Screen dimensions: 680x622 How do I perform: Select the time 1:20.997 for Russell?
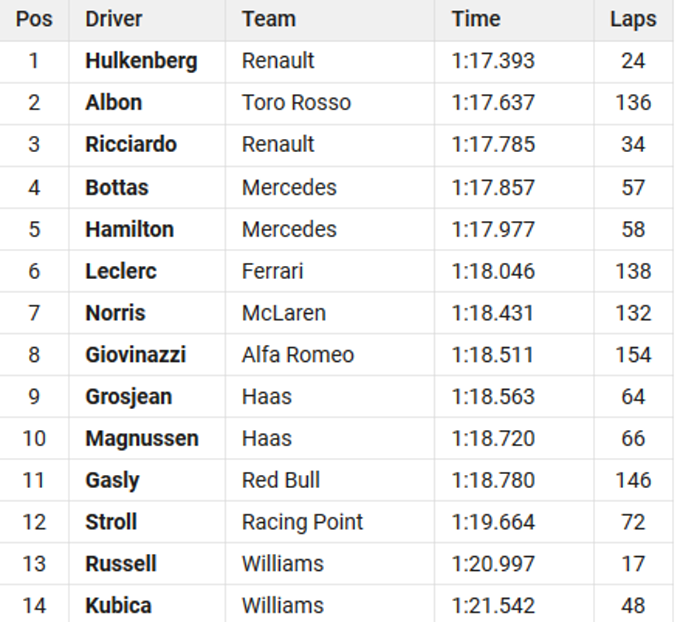click(493, 564)
